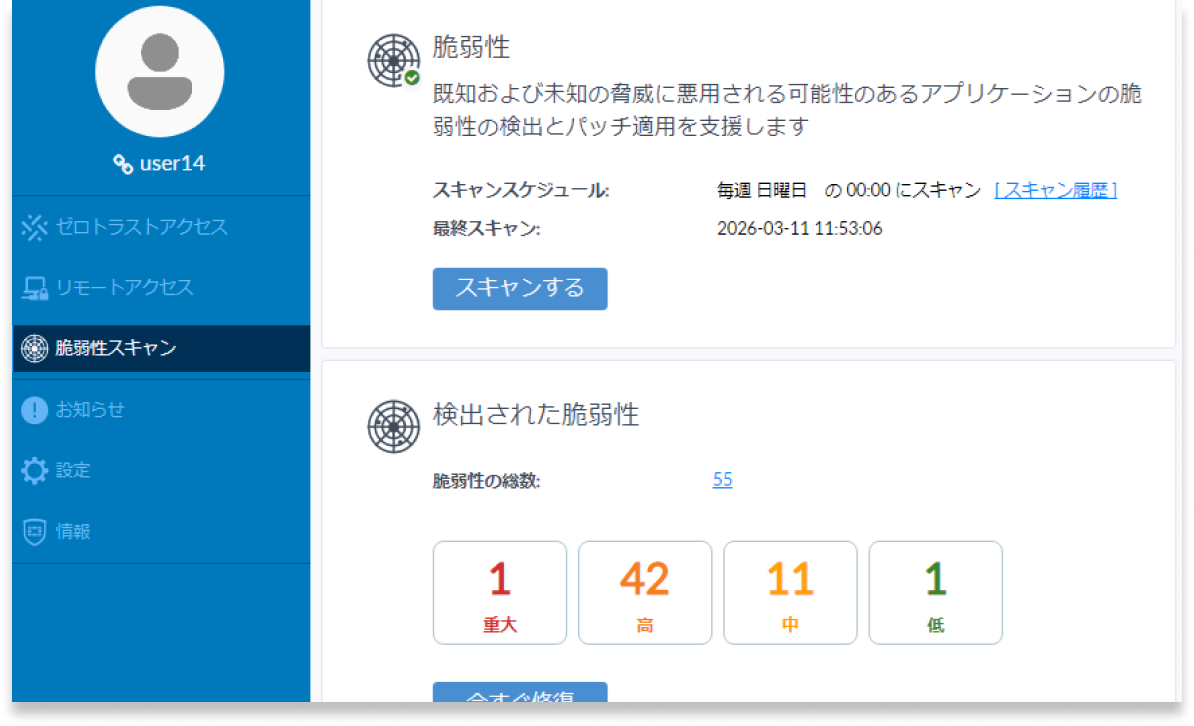
Task: Open 情報 menu item
Action: [161, 532]
